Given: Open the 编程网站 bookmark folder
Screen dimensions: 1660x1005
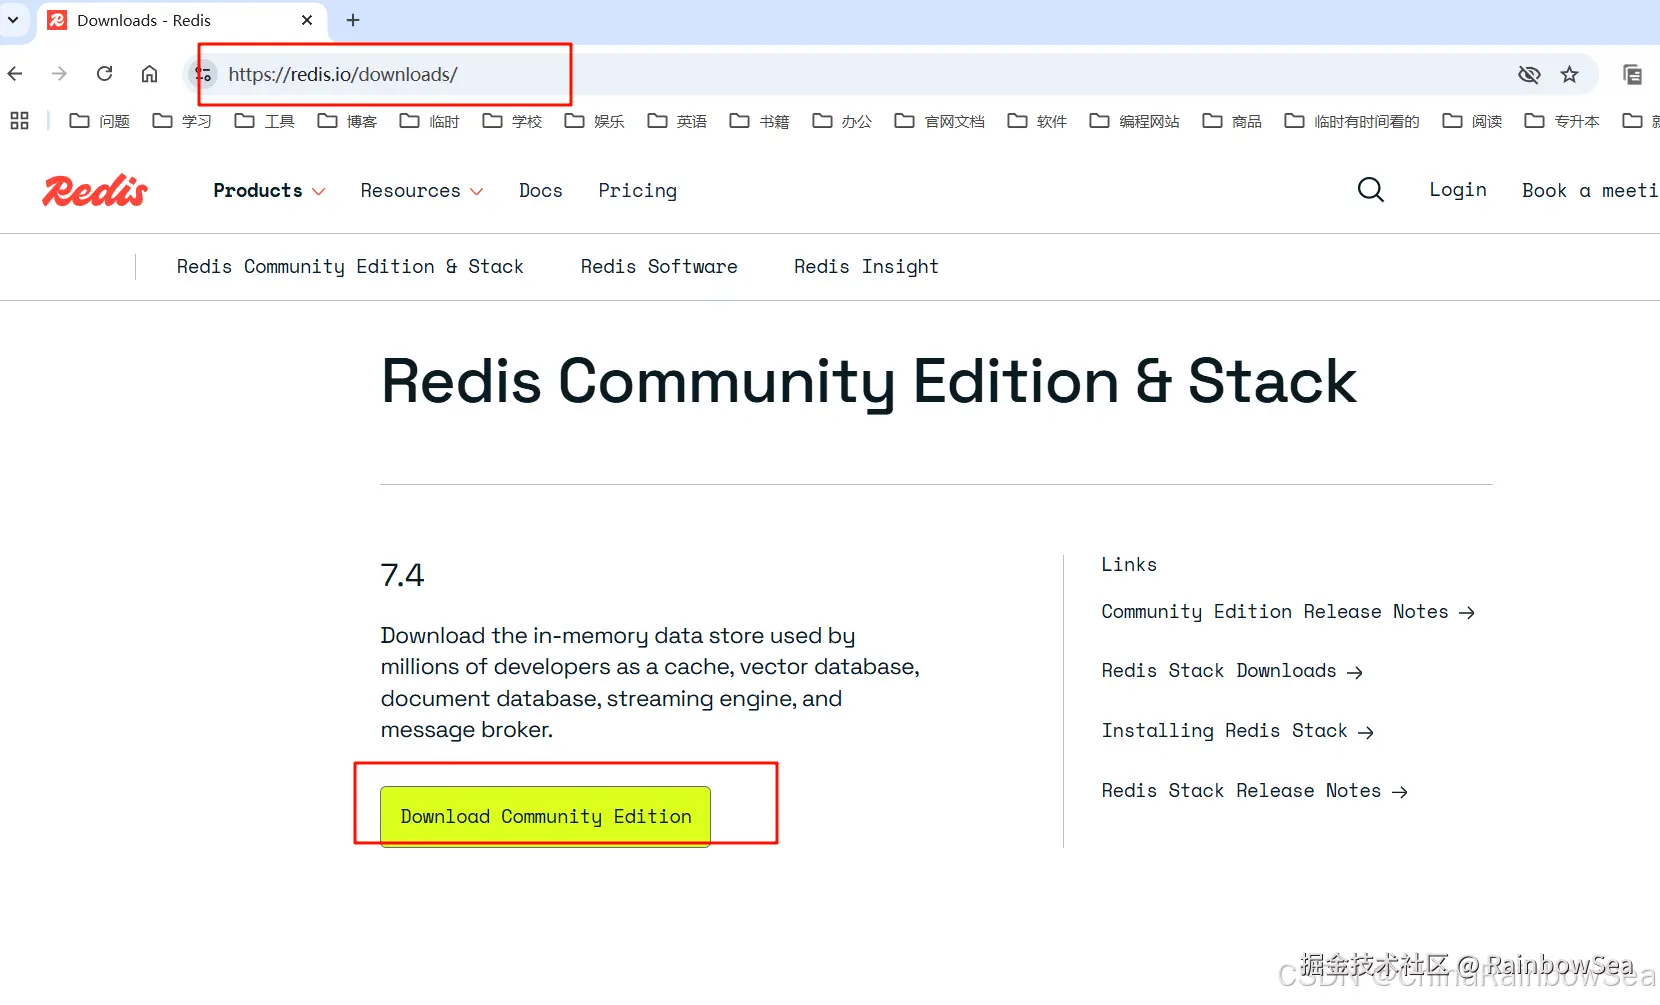Looking at the screenshot, I should click(1135, 121).
